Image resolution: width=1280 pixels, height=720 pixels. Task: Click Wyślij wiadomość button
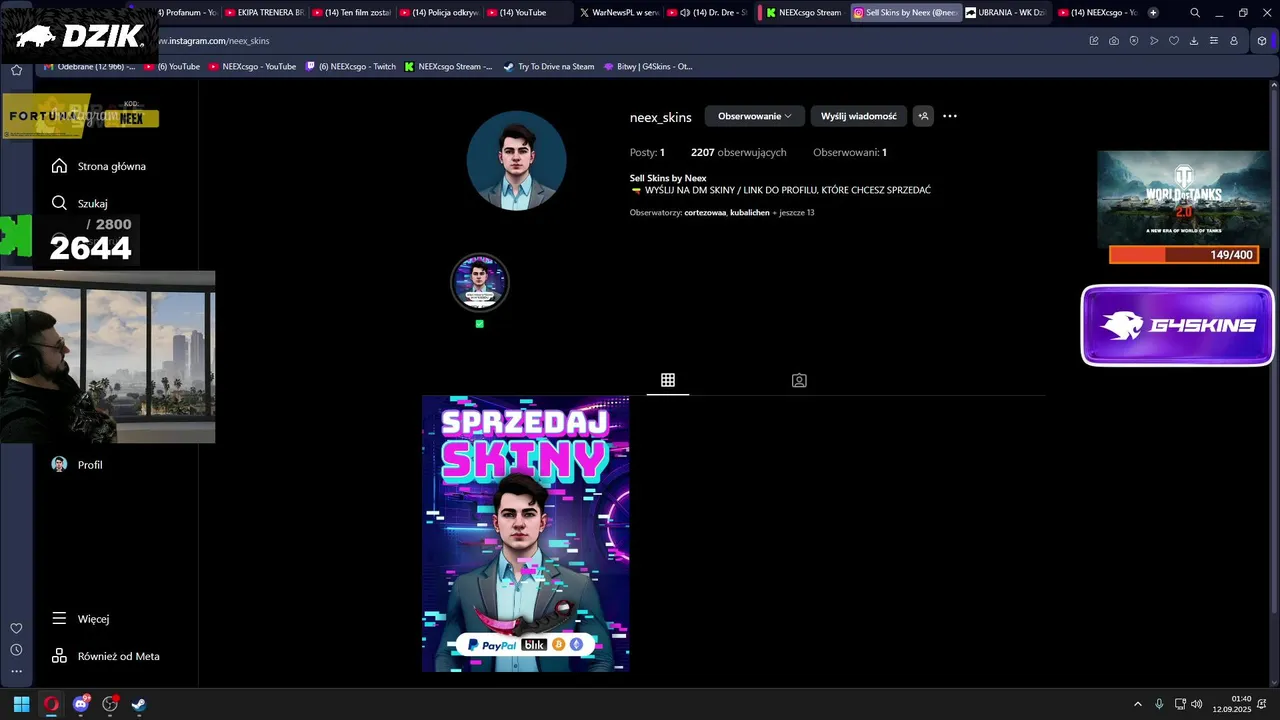859,116
